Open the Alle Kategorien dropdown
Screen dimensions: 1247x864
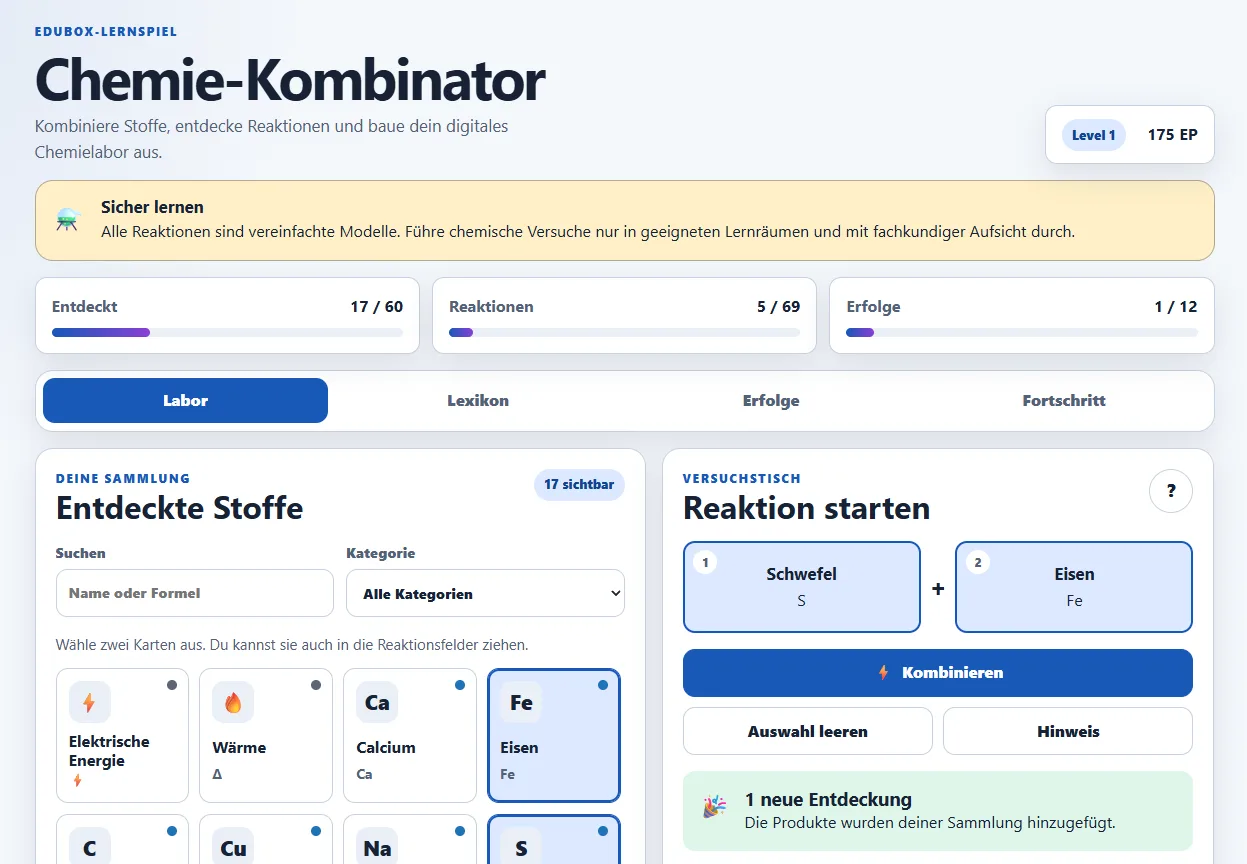485,593
